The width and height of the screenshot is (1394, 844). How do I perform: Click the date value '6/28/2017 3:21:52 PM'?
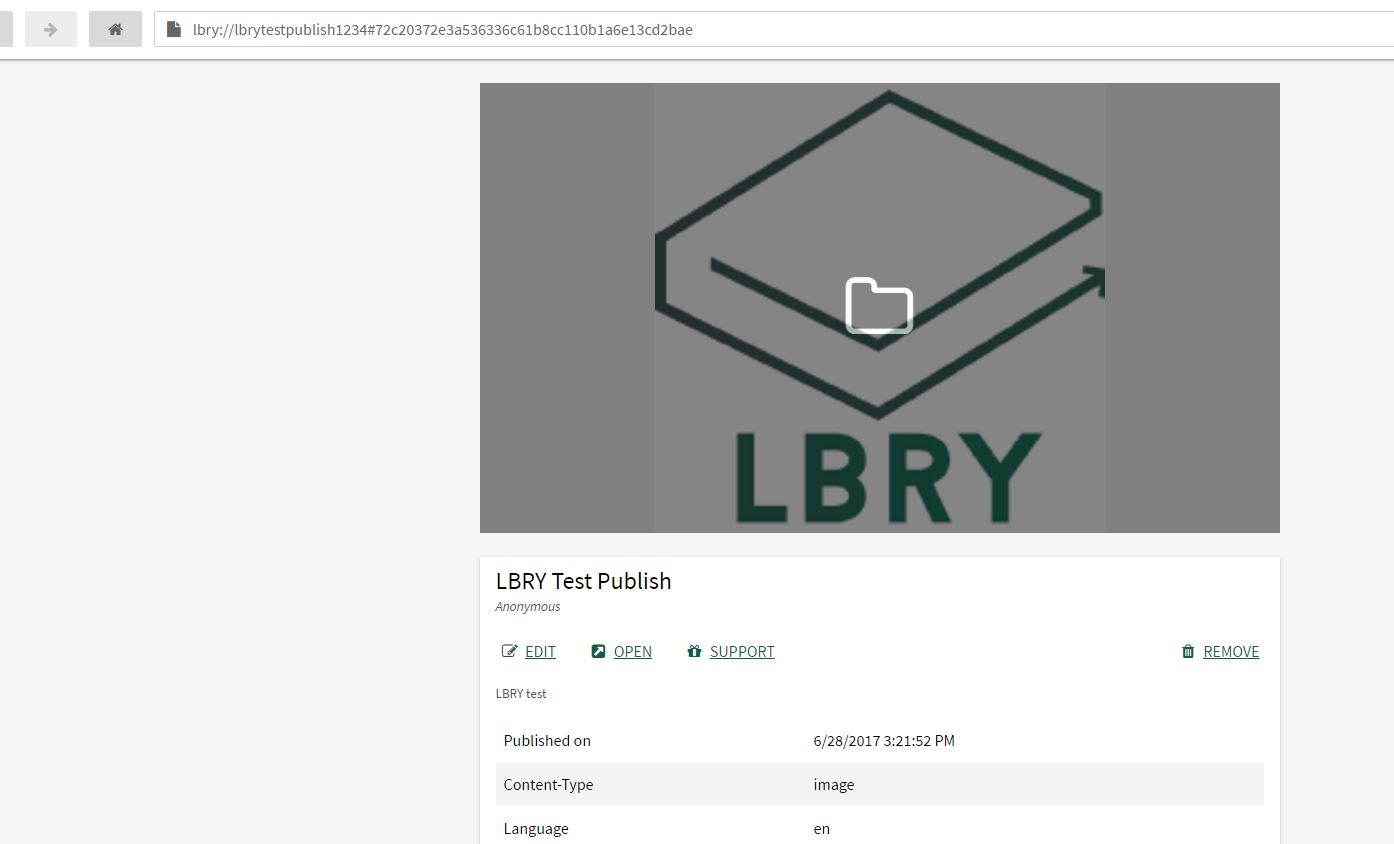point(884,741)
